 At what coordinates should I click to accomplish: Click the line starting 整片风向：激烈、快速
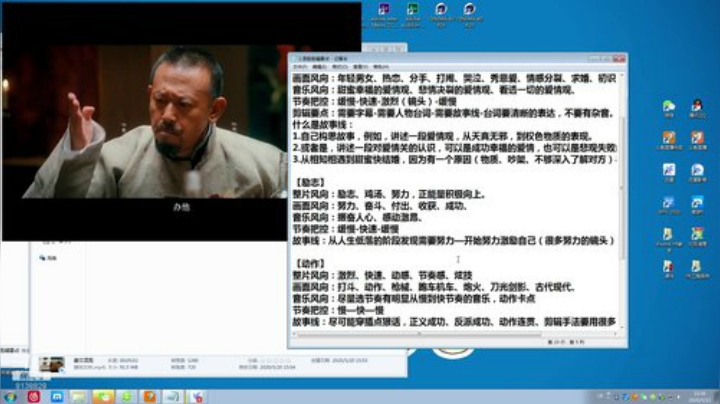pos(382,275)
